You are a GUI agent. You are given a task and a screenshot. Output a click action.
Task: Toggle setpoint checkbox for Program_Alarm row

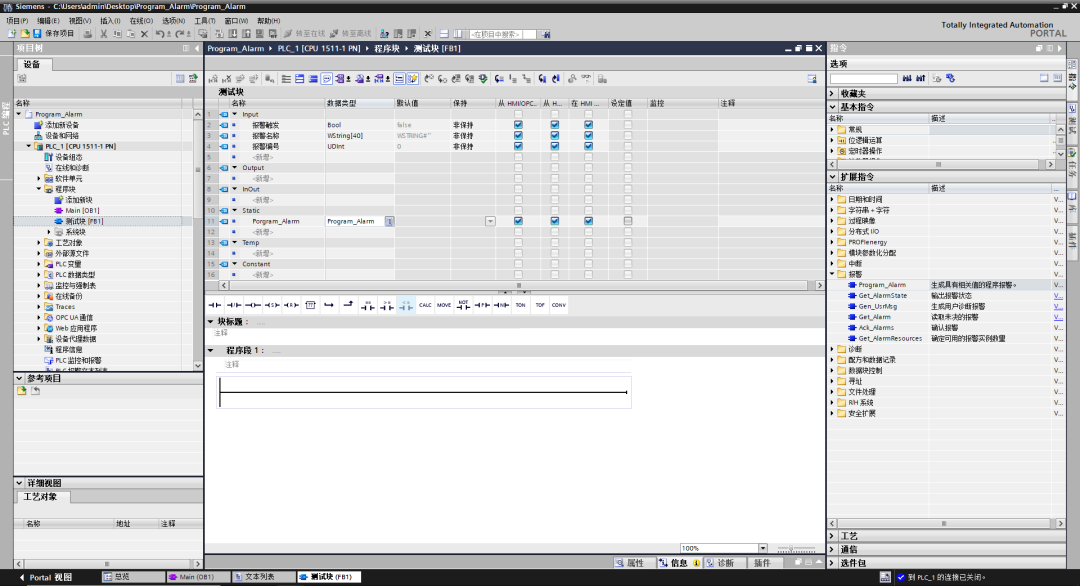click(627, 221)
